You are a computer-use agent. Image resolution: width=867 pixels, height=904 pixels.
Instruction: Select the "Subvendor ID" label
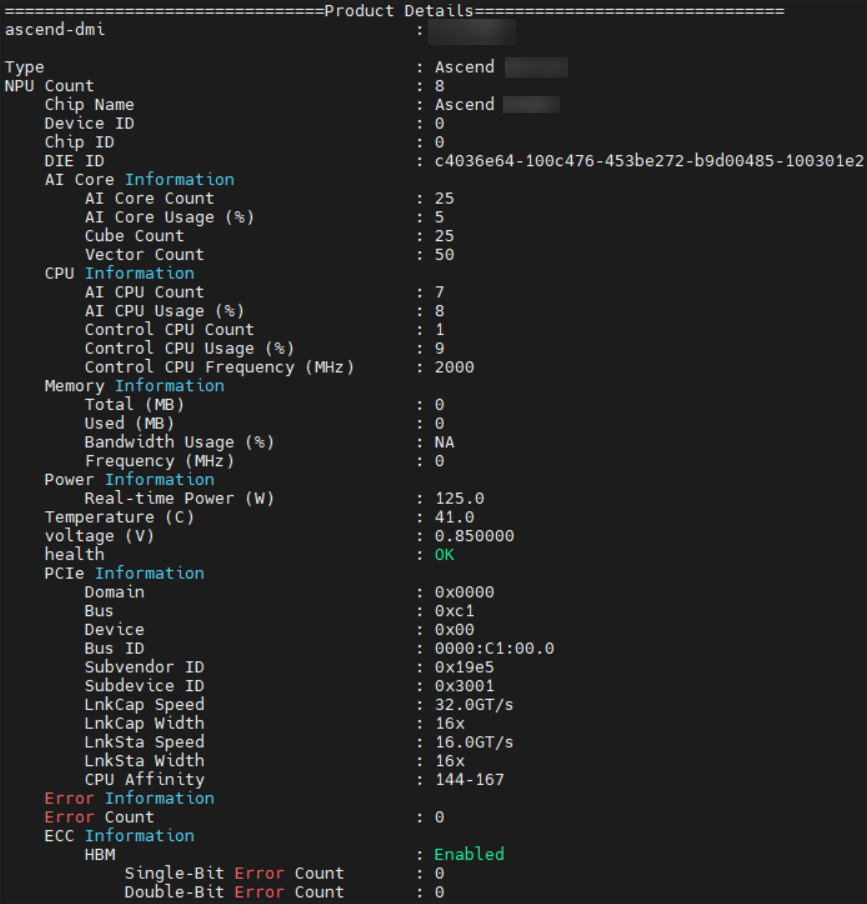144,666
